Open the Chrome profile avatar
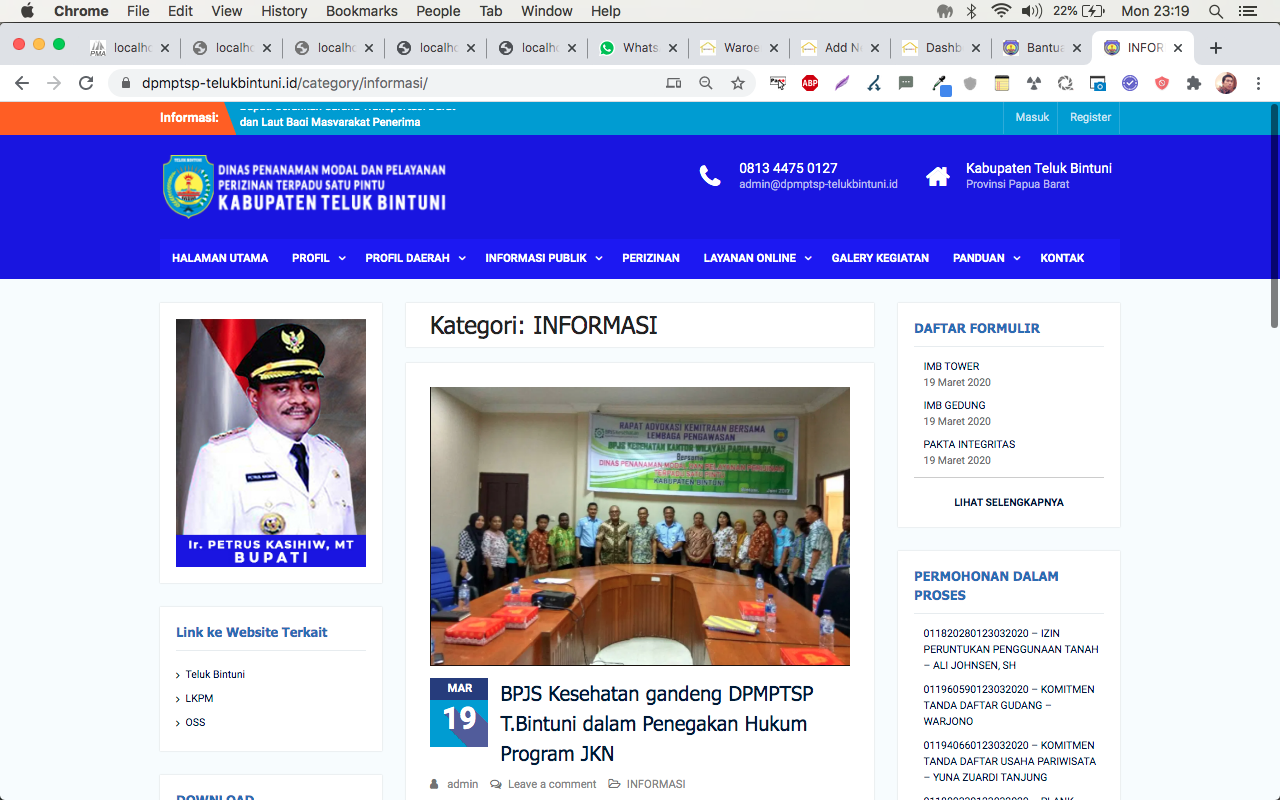Image resolution: width=1280 pixels, height=800 pixels. [1226, 84]
